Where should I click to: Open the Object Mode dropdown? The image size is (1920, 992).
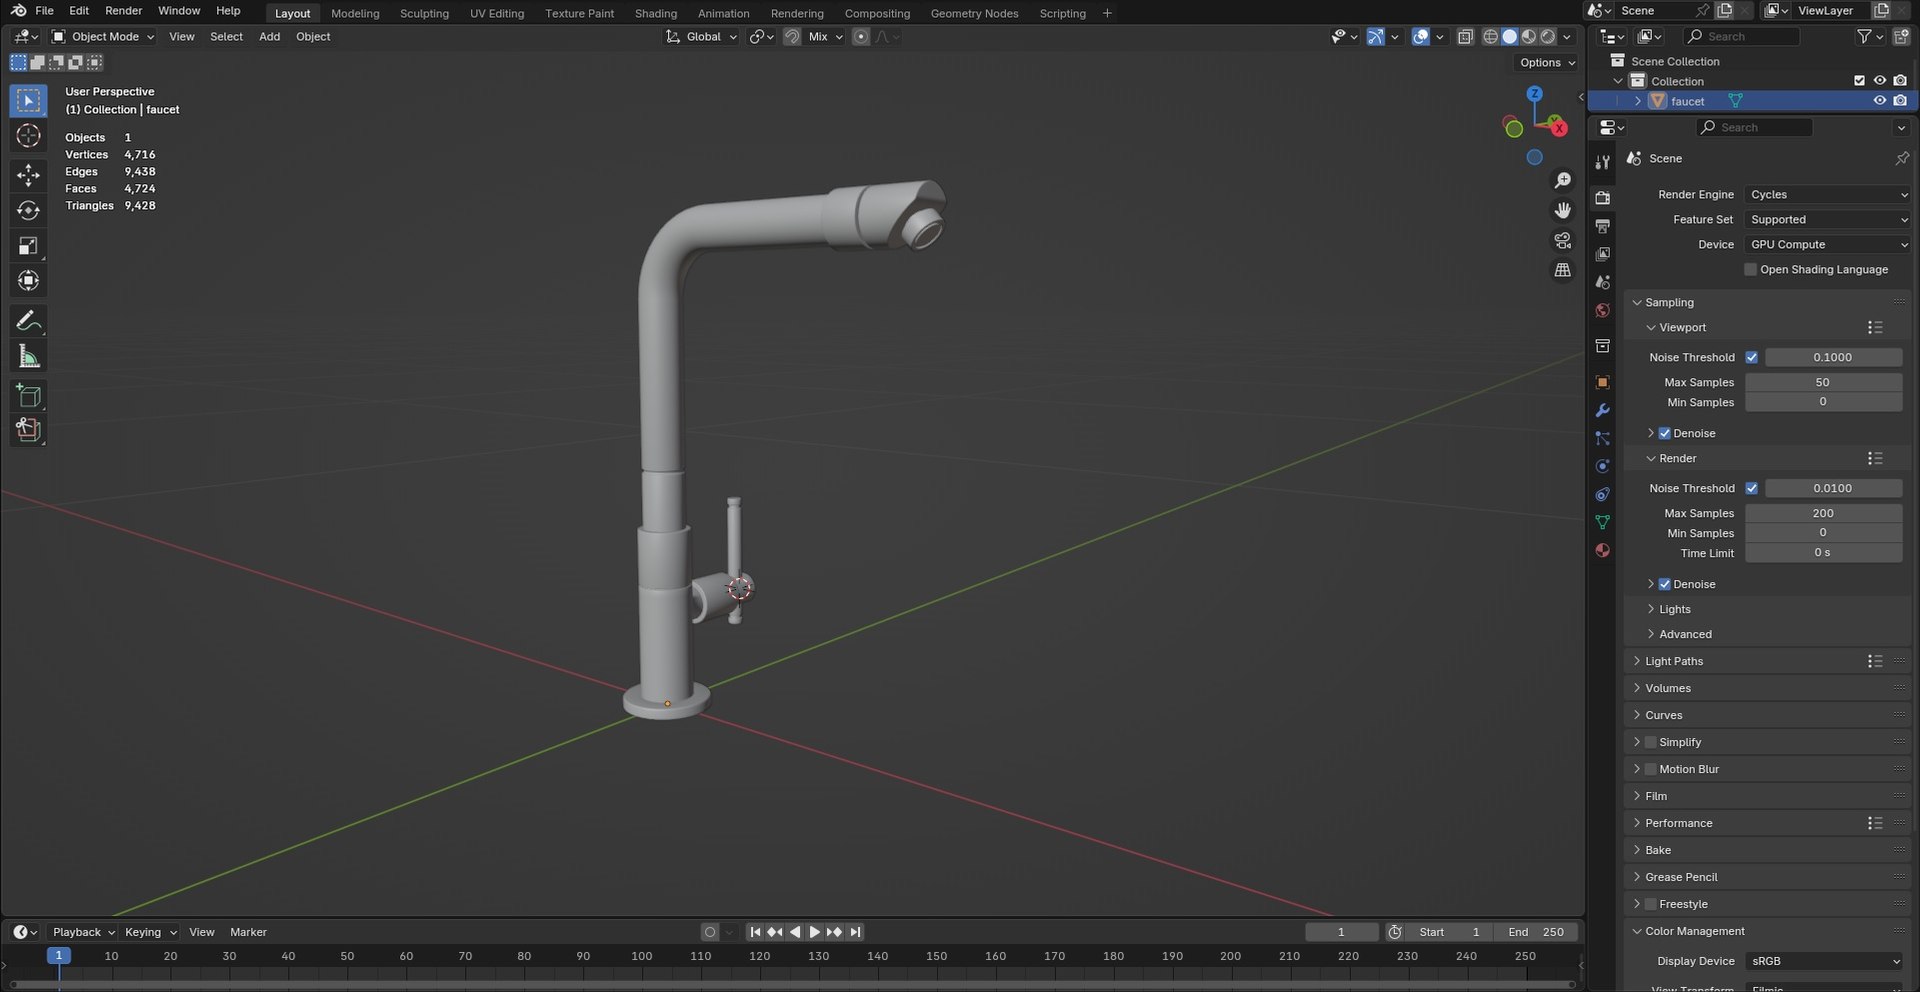pos(104,36)
